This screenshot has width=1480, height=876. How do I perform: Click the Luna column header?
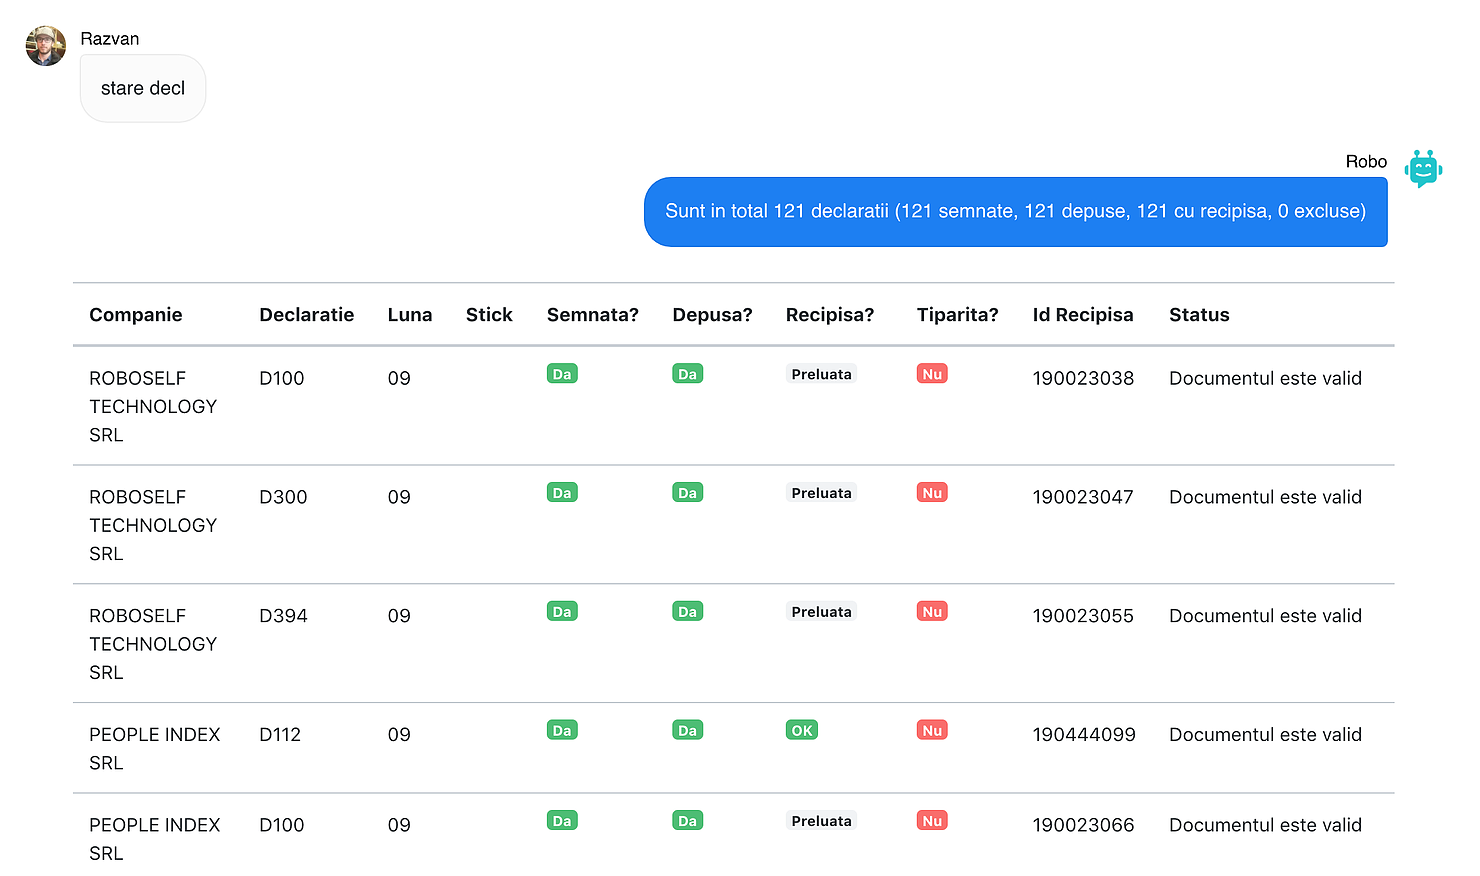pos(410,315)
